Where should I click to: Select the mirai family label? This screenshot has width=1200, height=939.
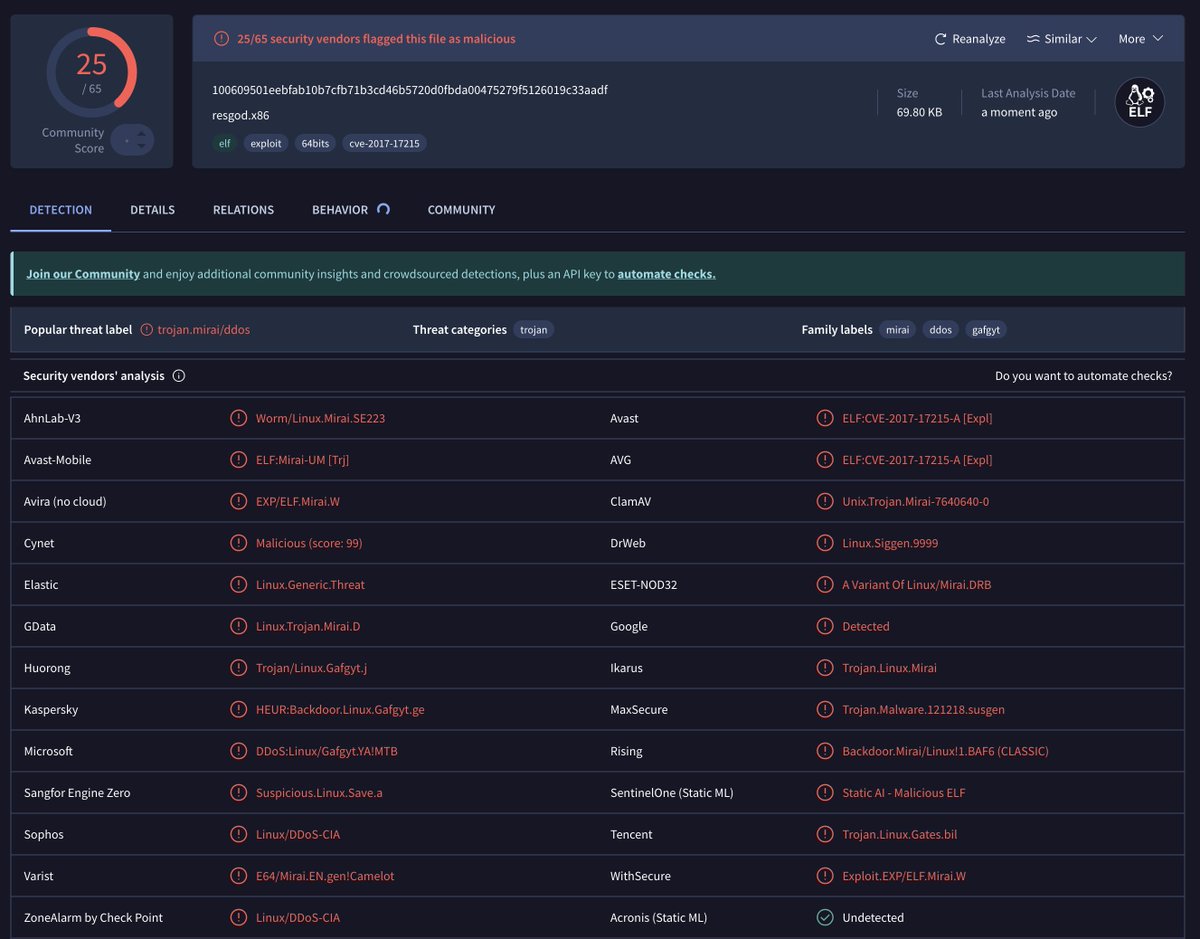pos(898,329)
